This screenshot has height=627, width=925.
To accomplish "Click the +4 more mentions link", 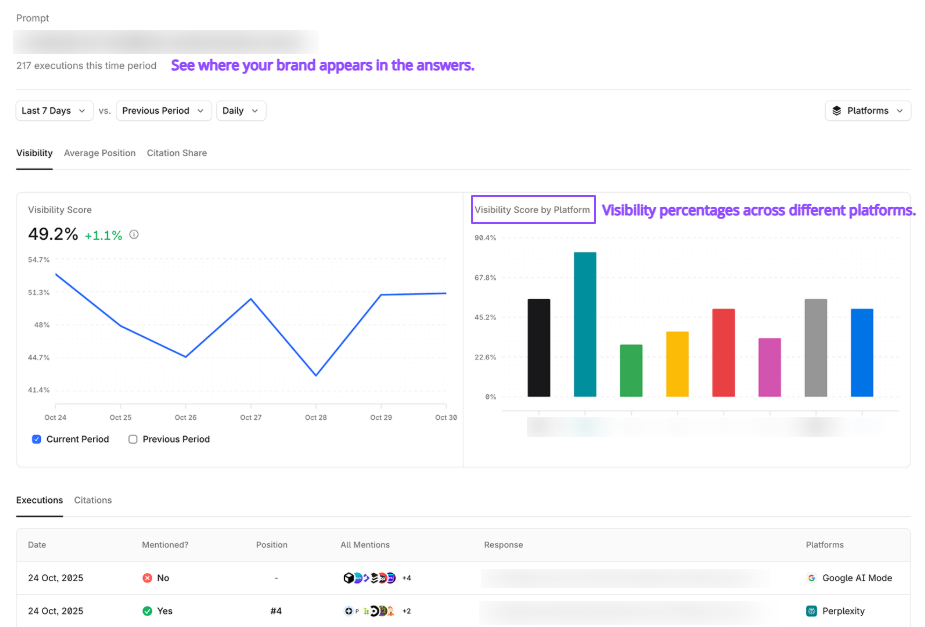I will [407, 578].
